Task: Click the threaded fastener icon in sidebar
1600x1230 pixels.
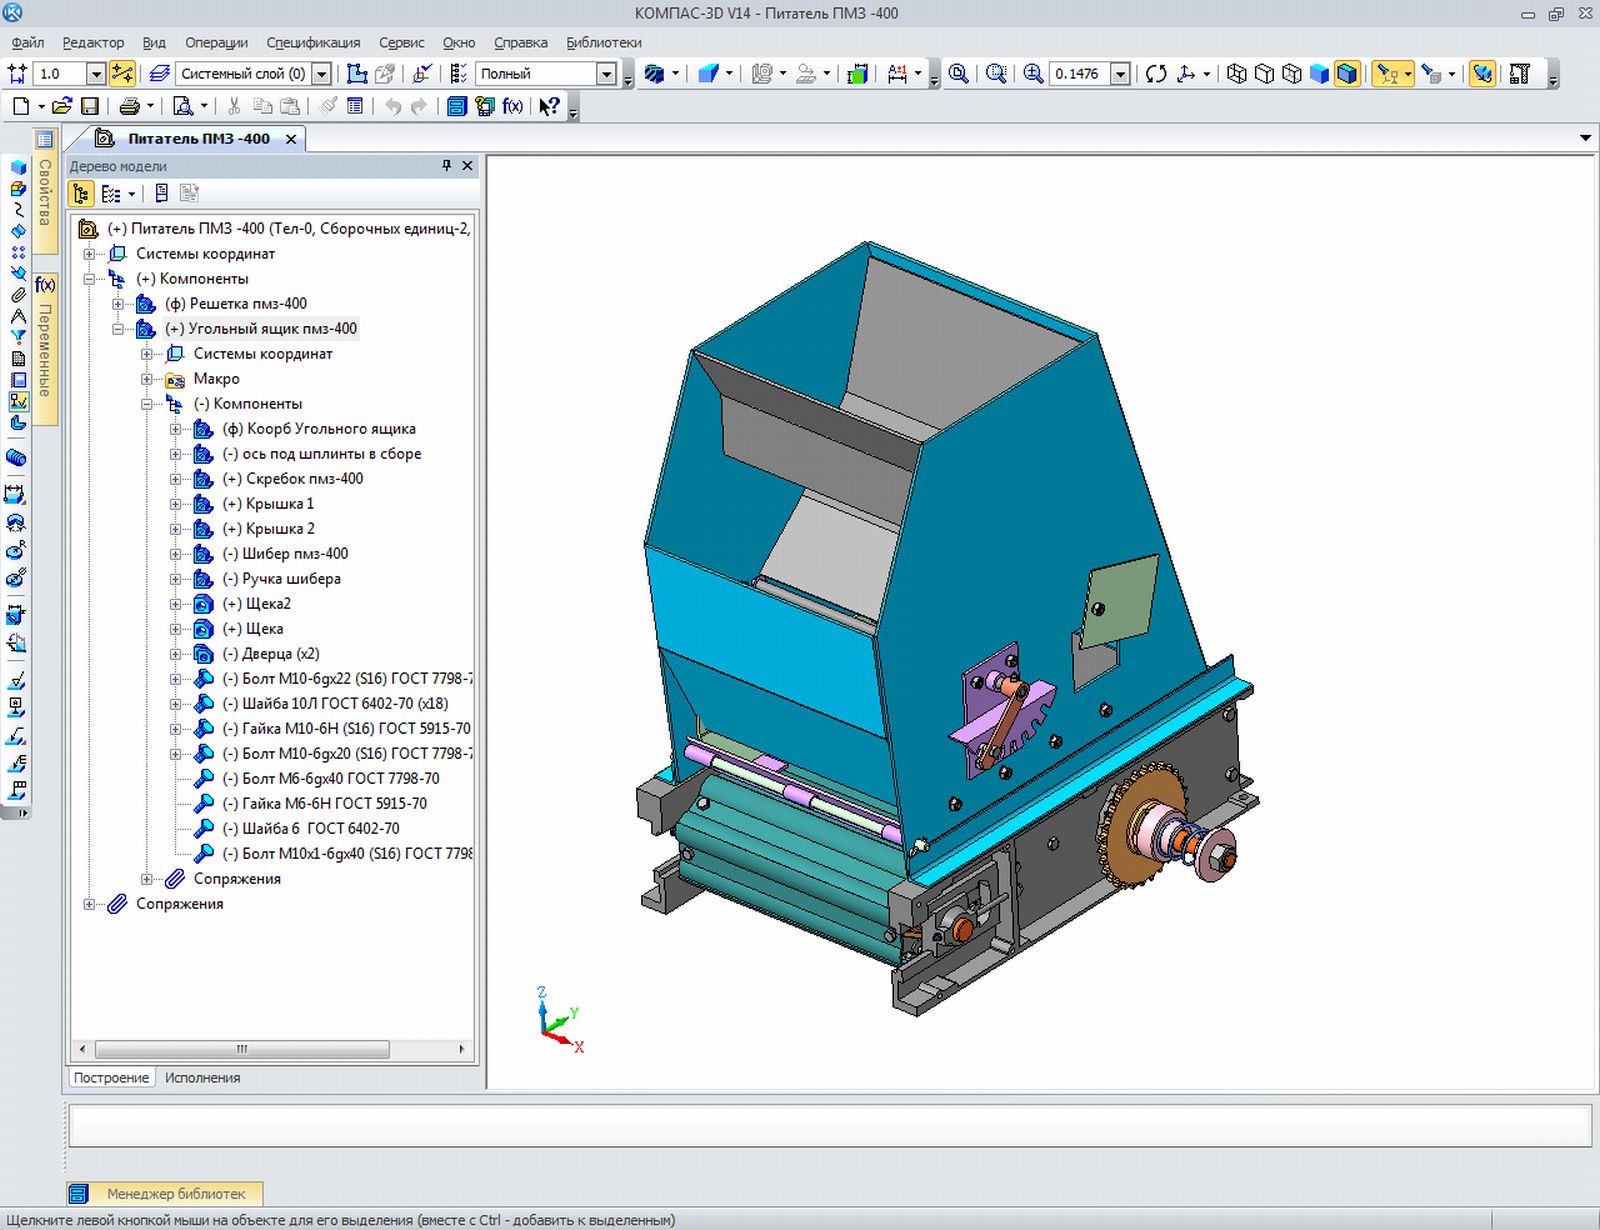Action: (16, 458)
